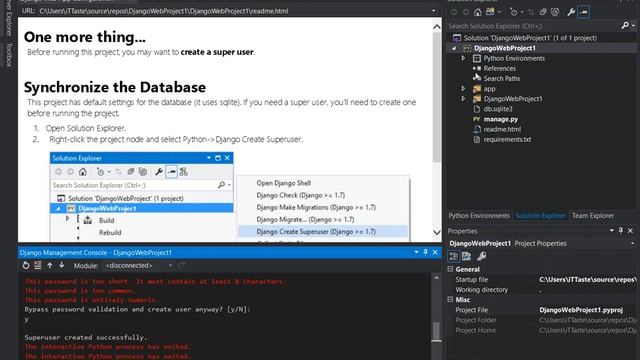Switch to the Solution Explorer tab
Screen dimensions: 640x360
(540, 216)
